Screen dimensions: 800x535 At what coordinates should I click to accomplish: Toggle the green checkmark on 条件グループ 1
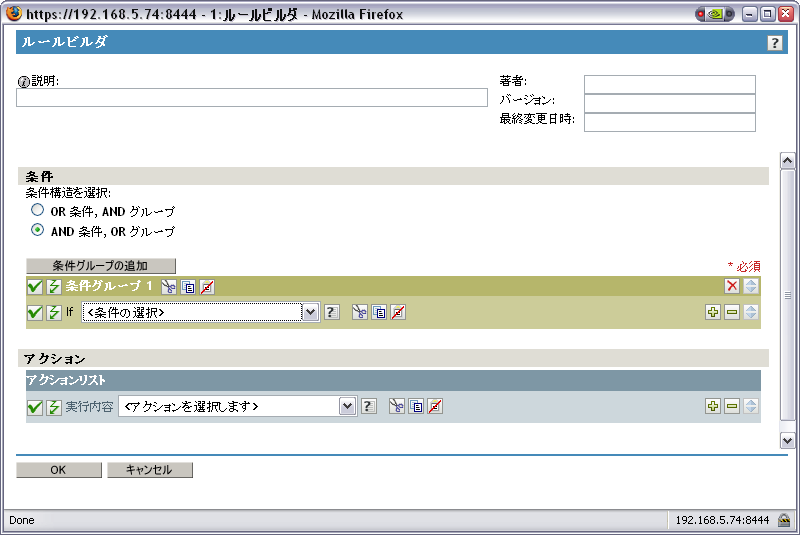click(35, 287)
